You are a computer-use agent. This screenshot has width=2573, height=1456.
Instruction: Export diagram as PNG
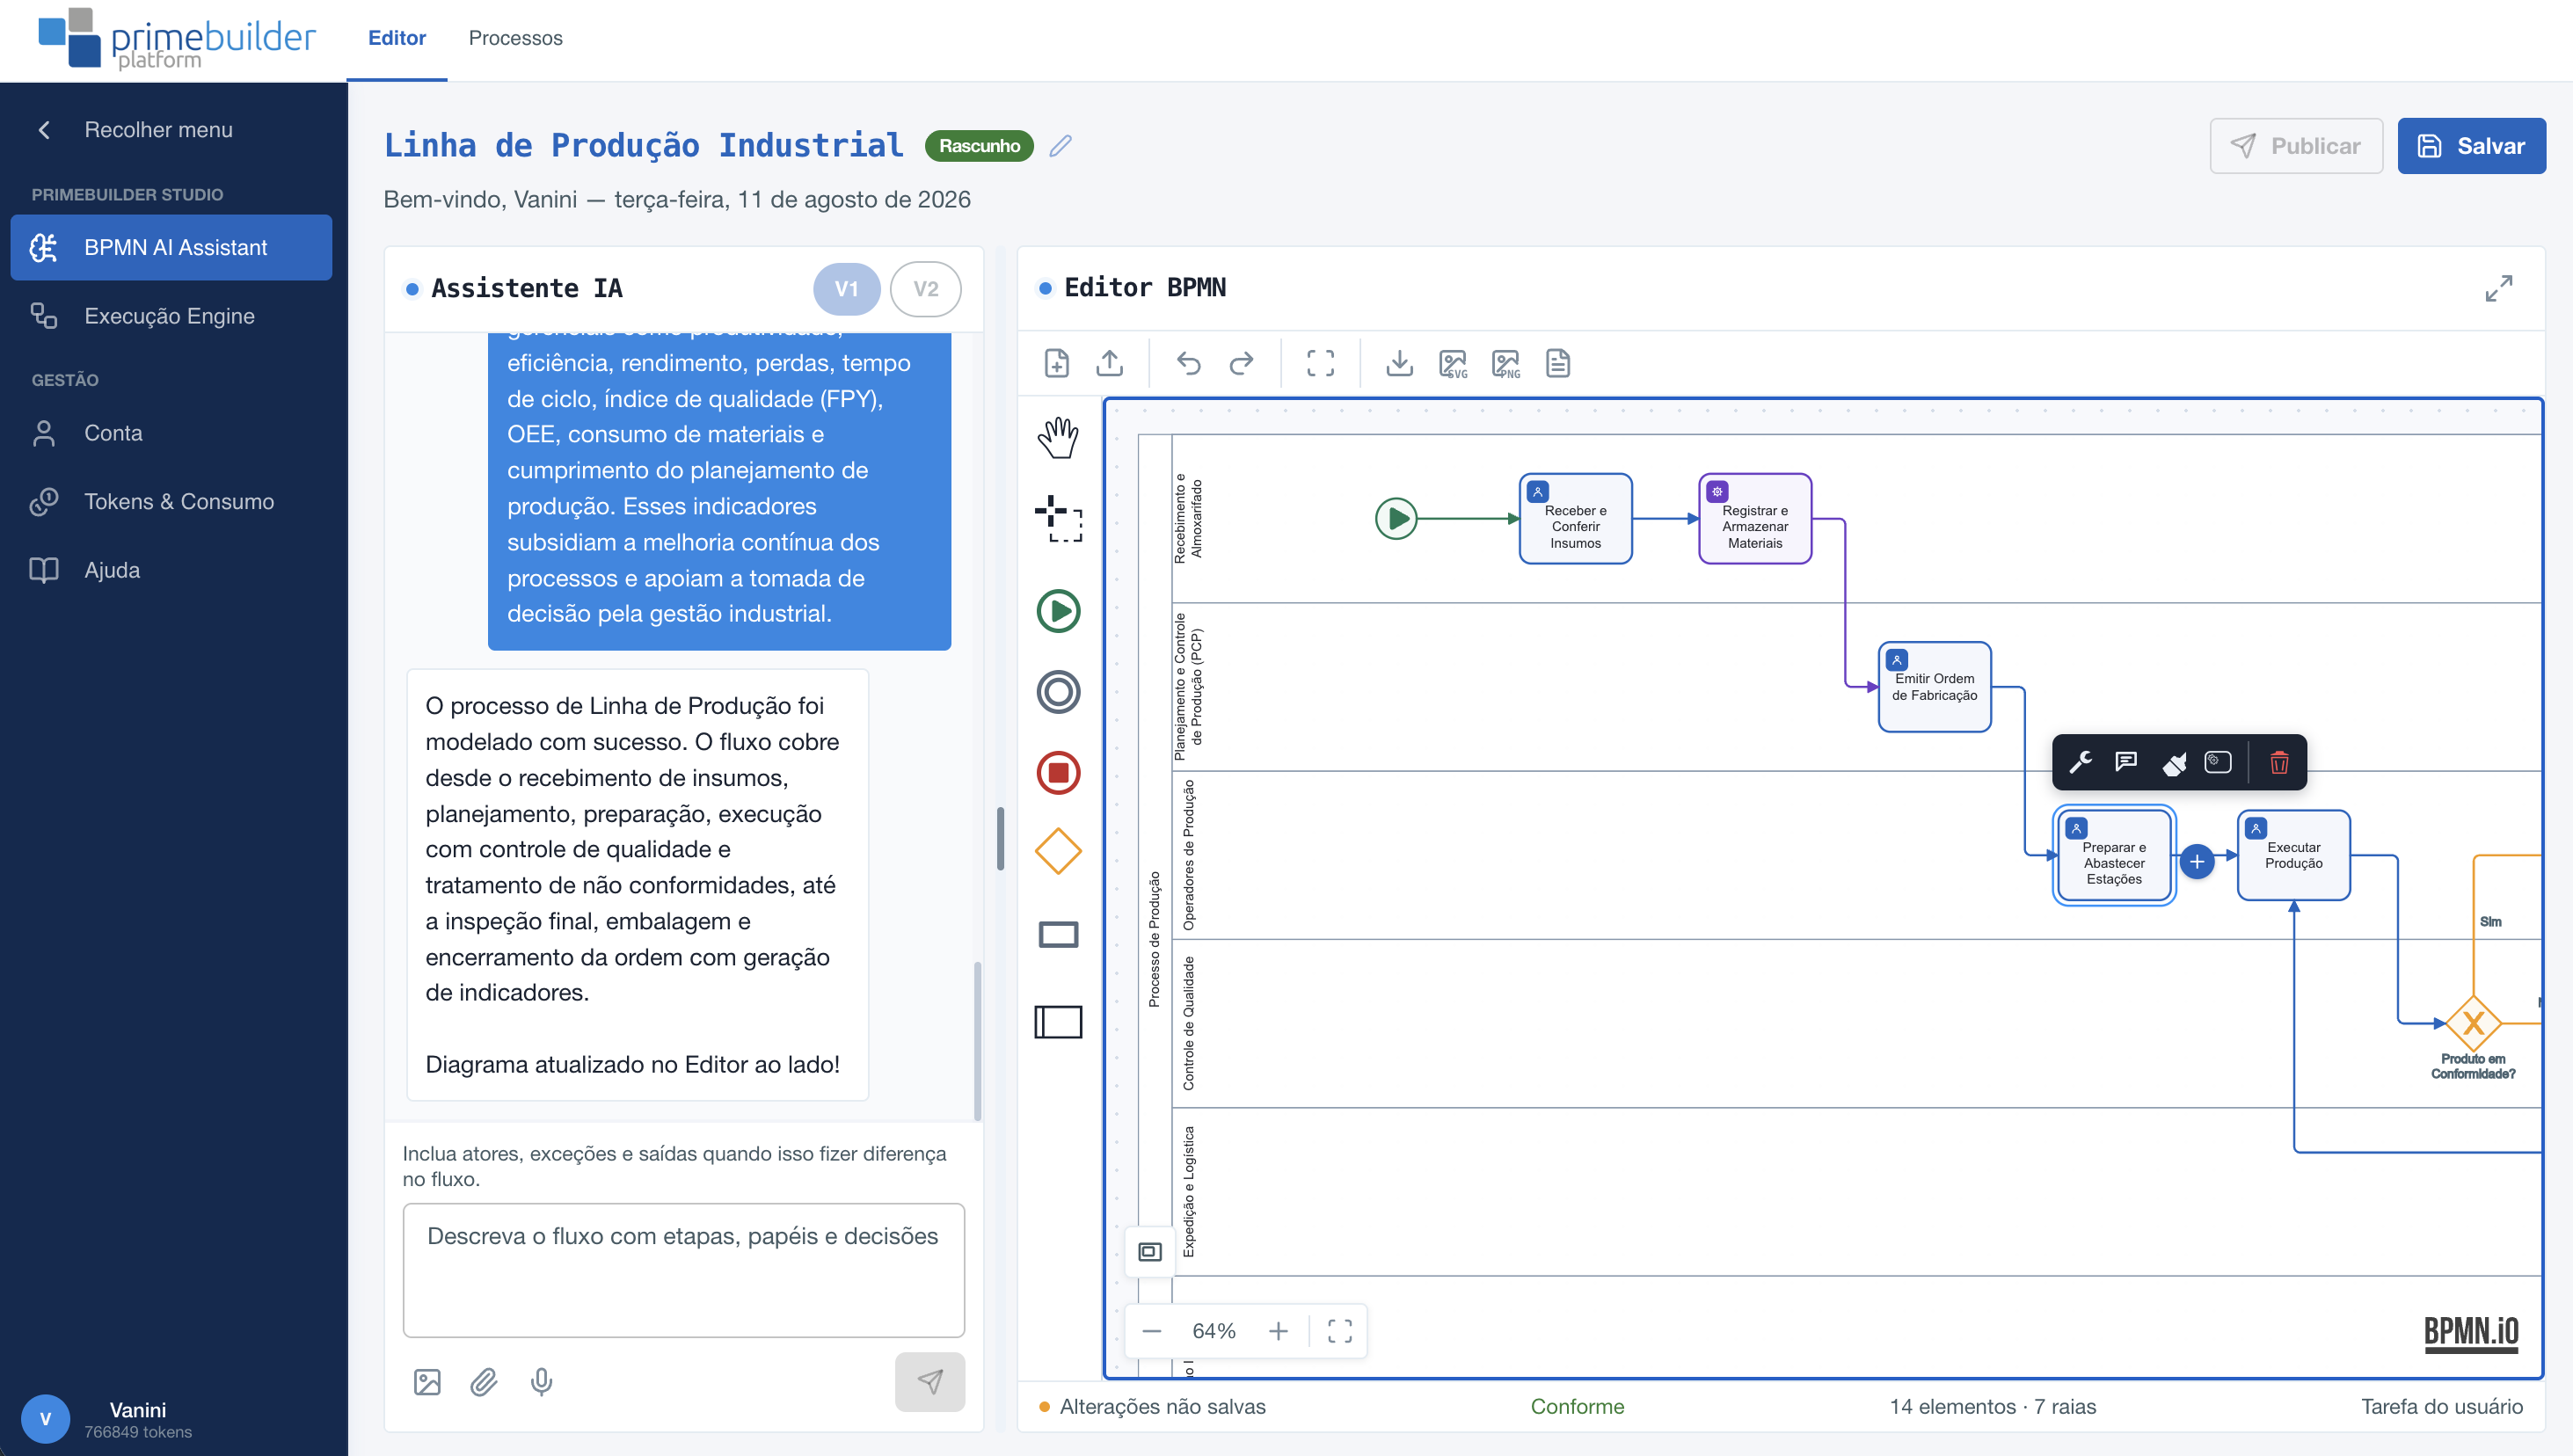click(x=1505, y=363)
